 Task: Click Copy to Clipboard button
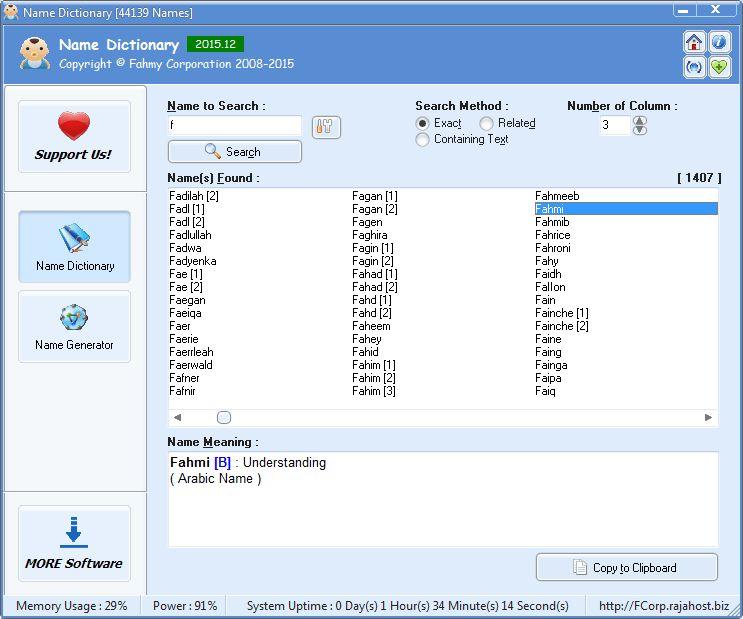click(x=626, y=567)
